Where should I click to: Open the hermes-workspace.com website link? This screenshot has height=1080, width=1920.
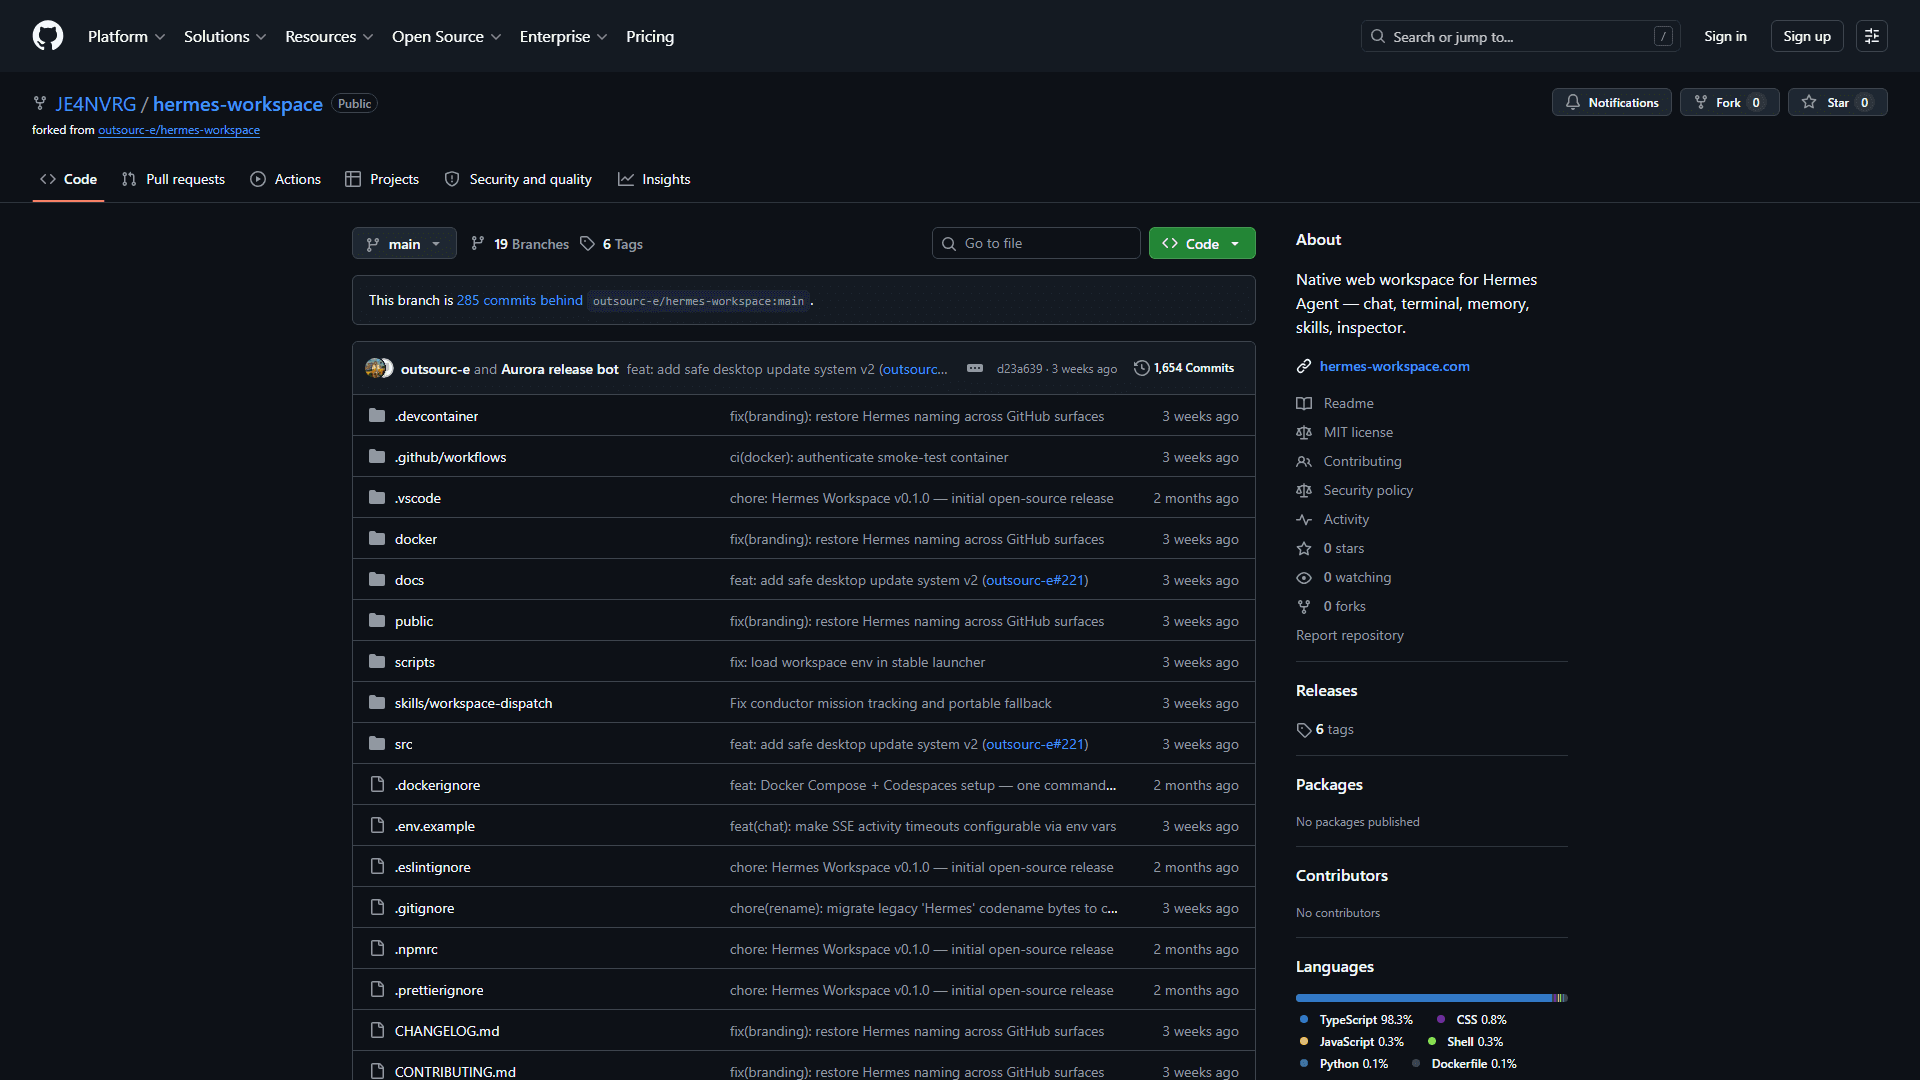pos(1394,366)
